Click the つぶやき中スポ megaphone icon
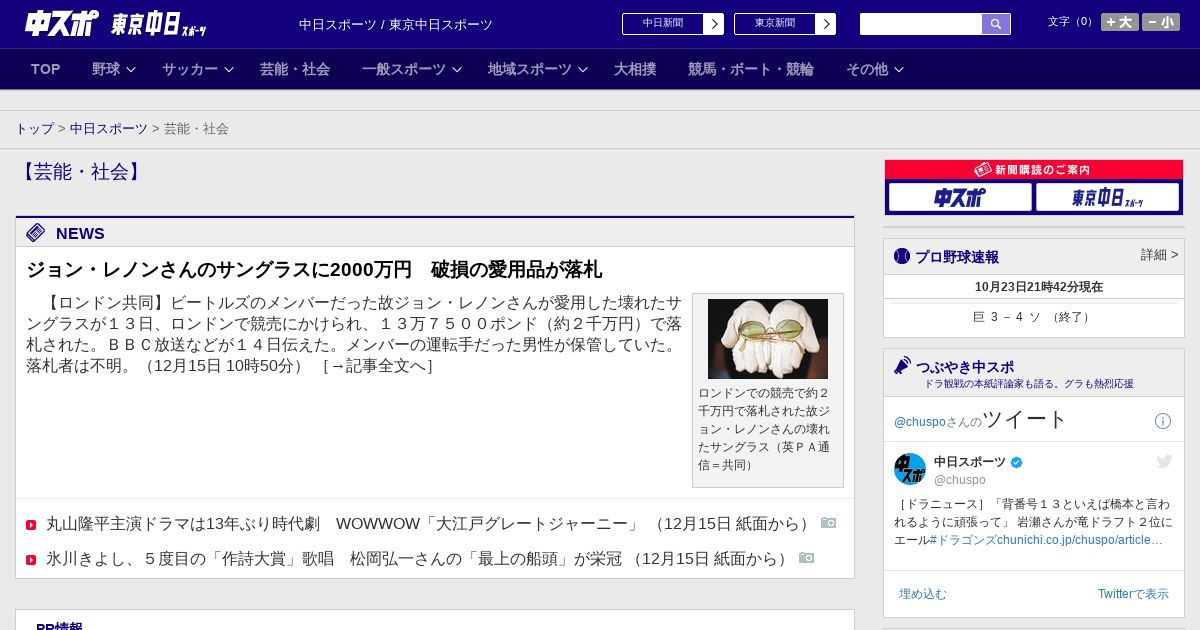 (903, 365)
